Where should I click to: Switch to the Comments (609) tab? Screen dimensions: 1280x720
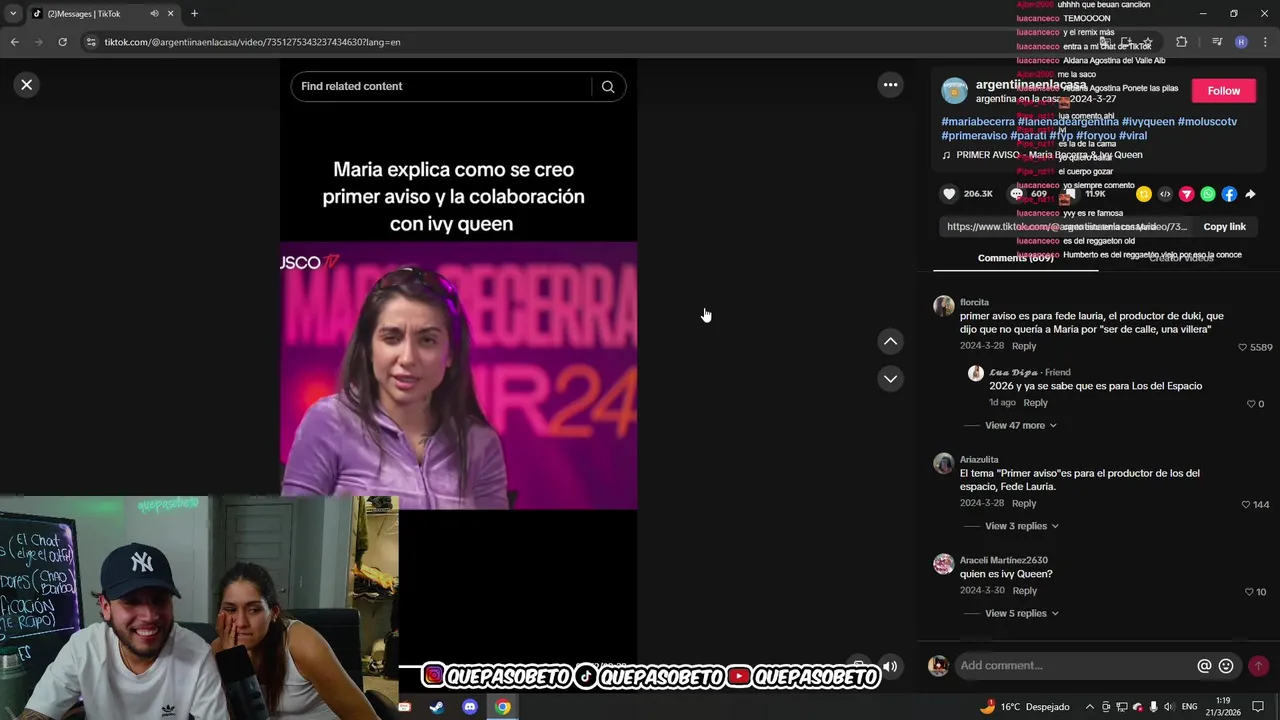(x=1015, y=258)
